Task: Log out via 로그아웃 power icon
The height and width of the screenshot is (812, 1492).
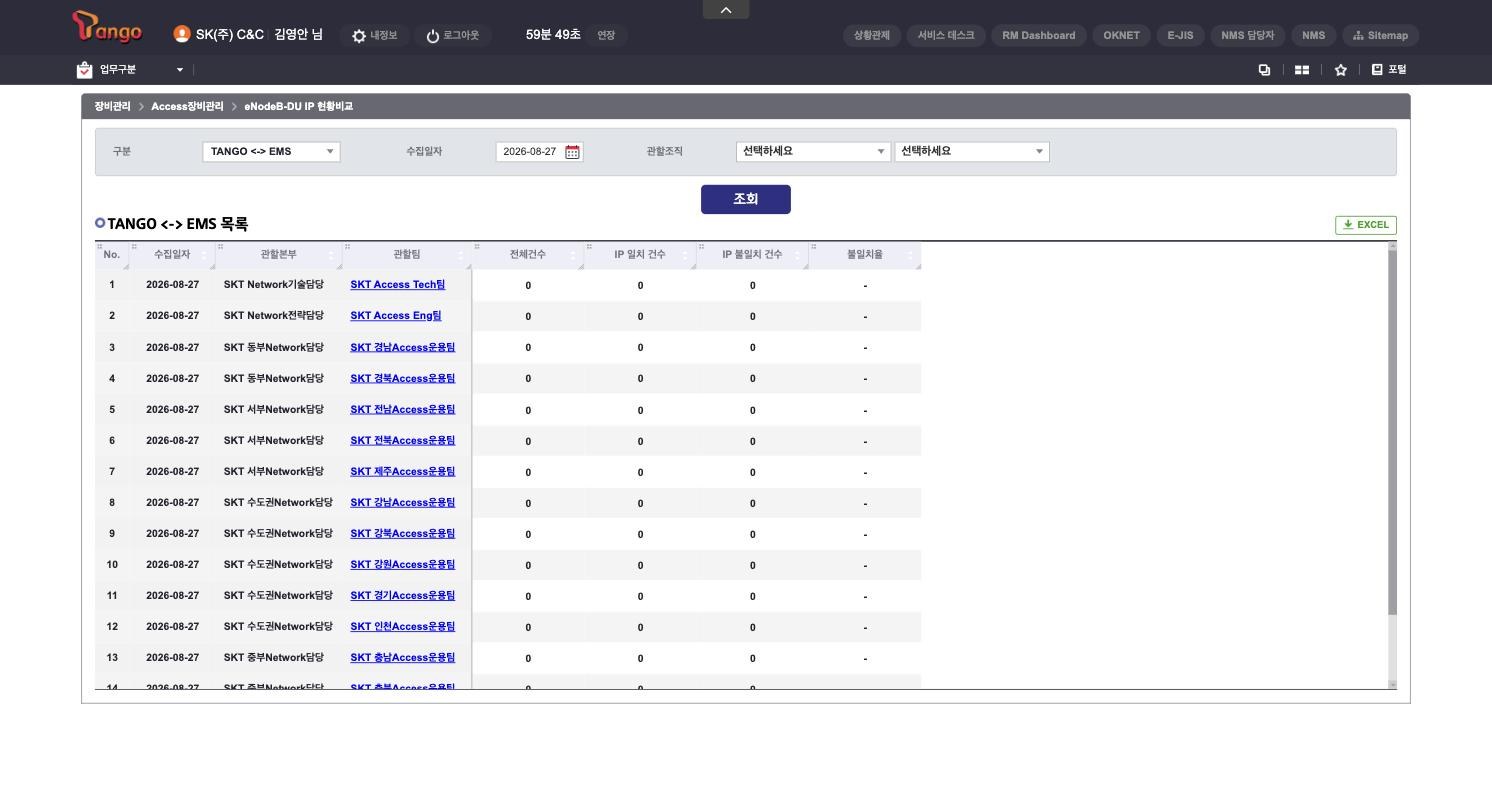Action: click(453, 35)
